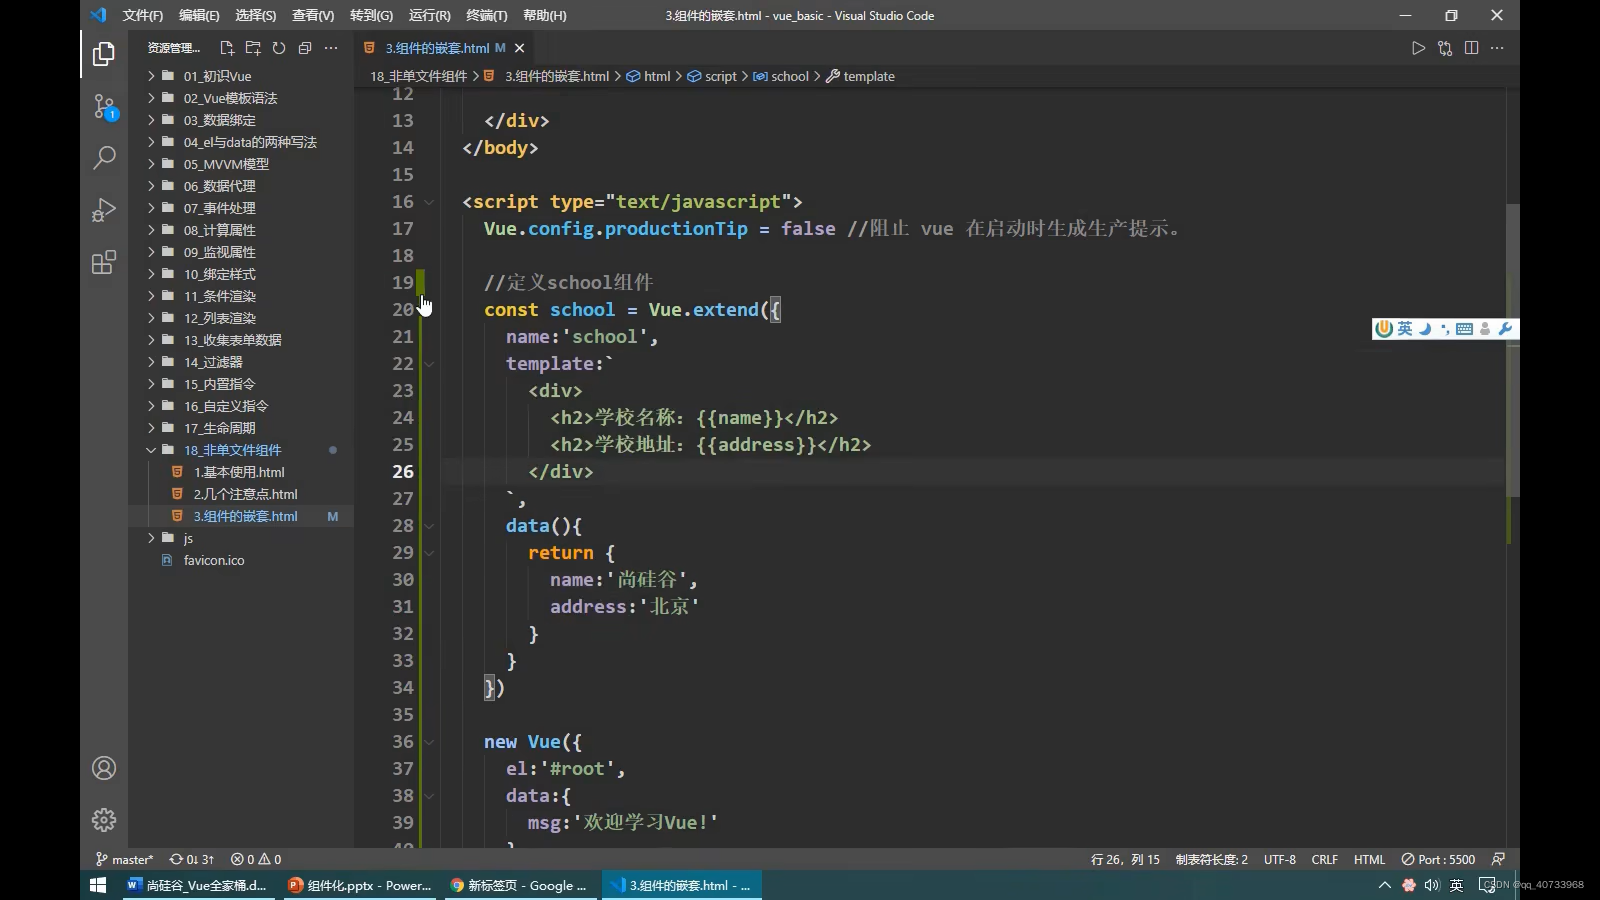Image resolution: width=1600 pixels, height=900 pixels.
Task: Fold the script block at line 16
Action: 429,202
